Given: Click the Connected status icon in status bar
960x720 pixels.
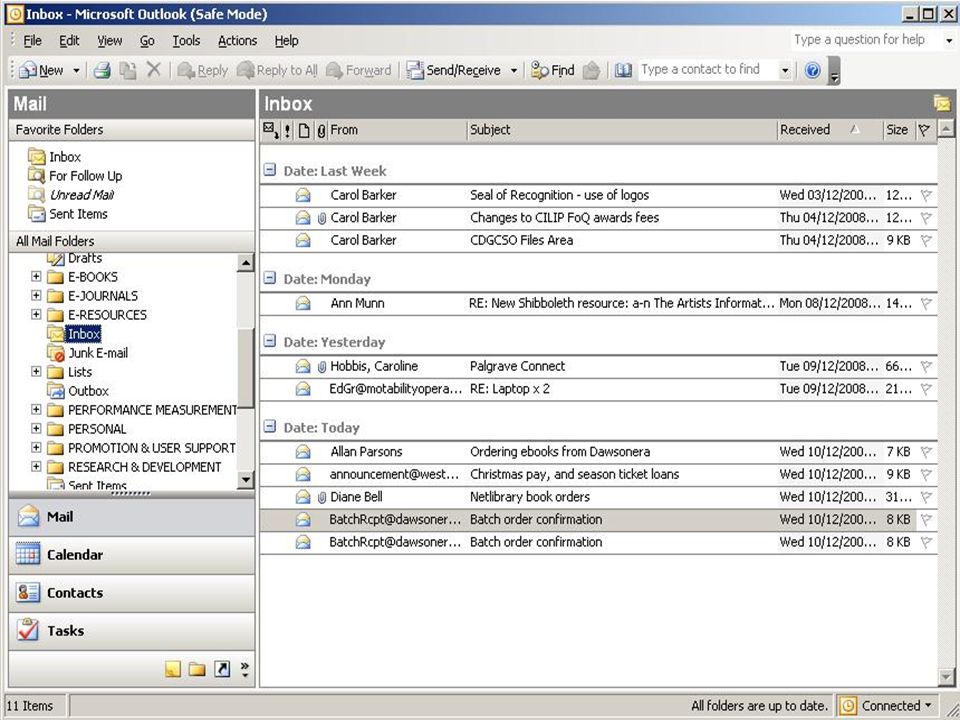Looking at the screenshot, I should 848,706.
